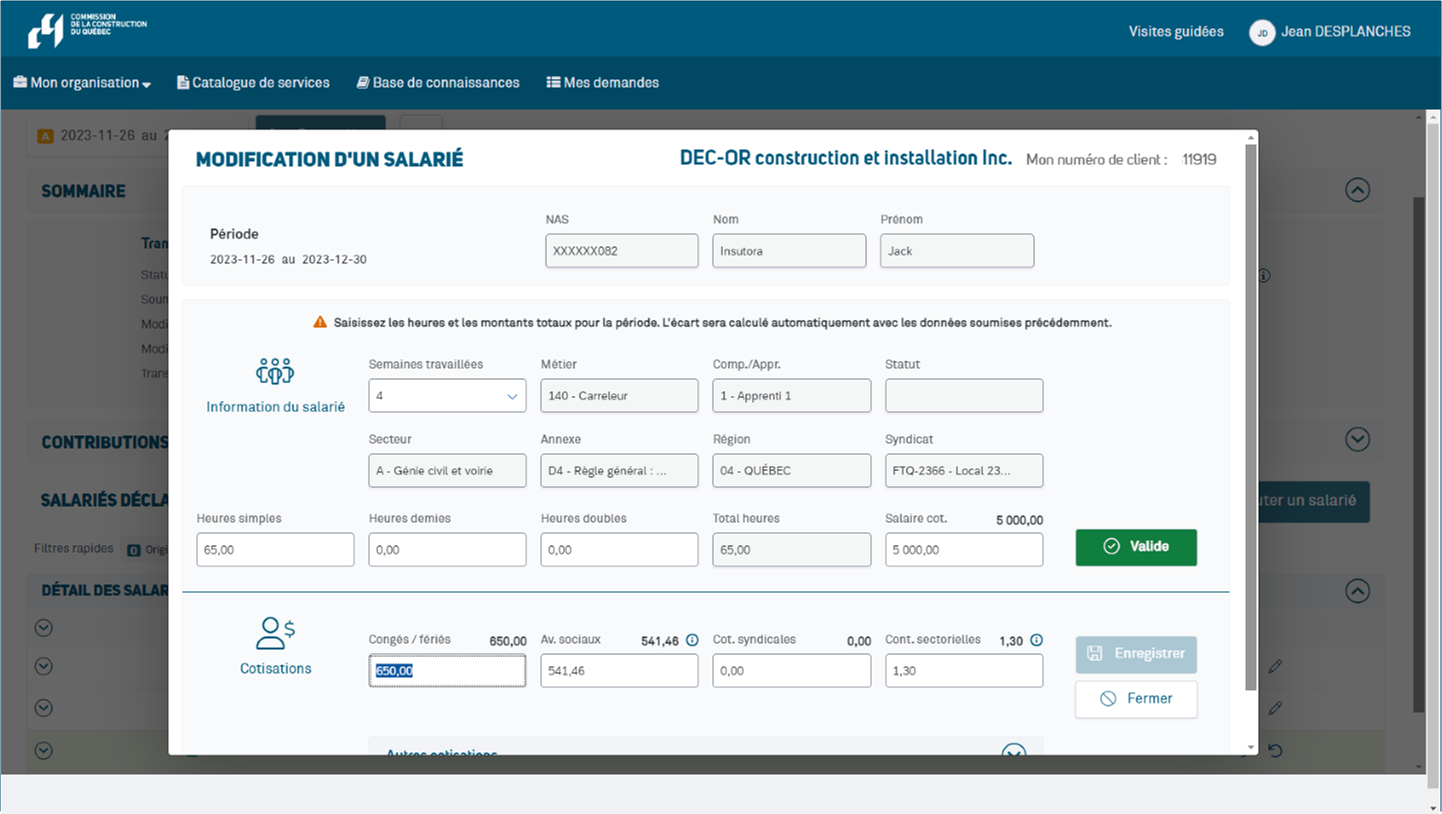
Task: Expand the Autres cotisations section
Action: 1014,753
